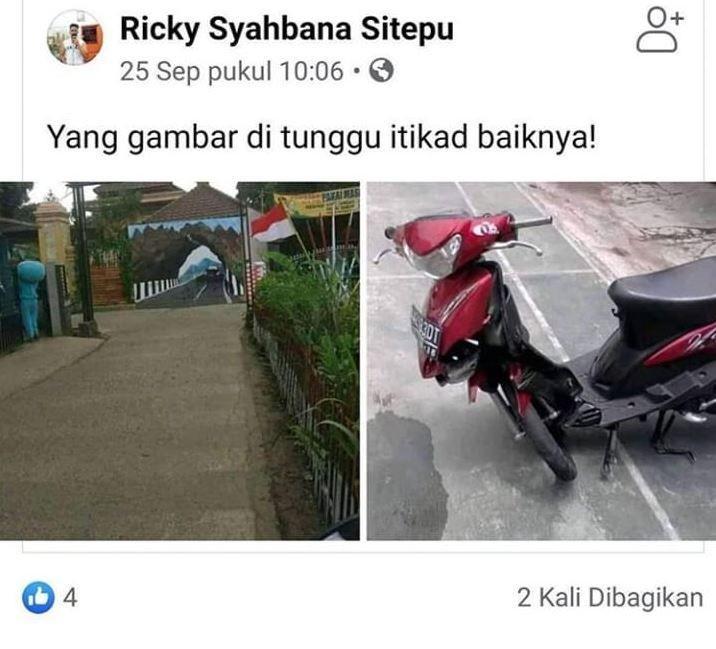The height and width of the screenshot is (649, 716).
Task: Open Ricky Syahbana Sitepu's profile name link
Action: tap(287, 29)
